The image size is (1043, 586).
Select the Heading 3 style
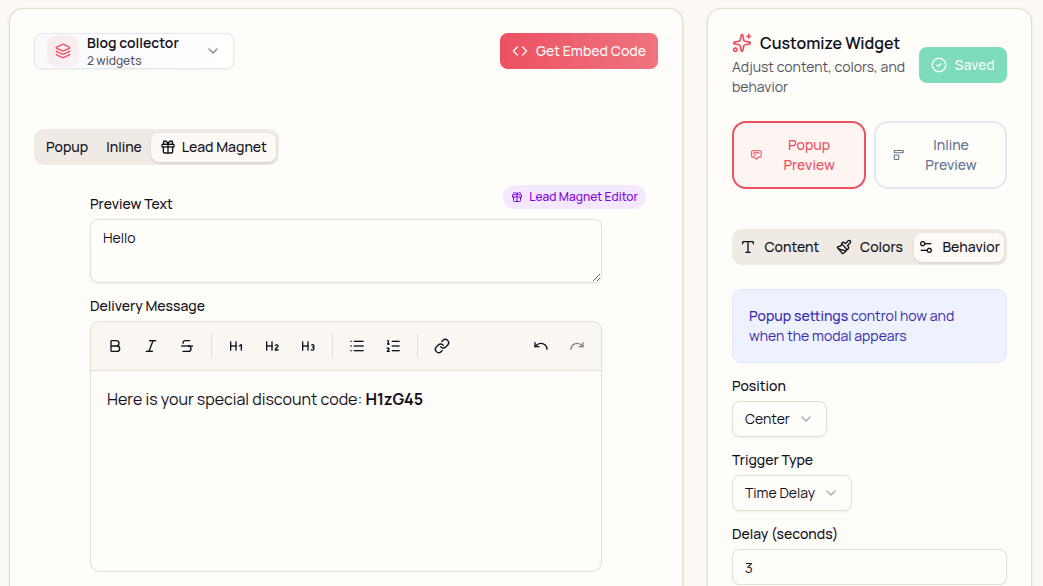308,345
